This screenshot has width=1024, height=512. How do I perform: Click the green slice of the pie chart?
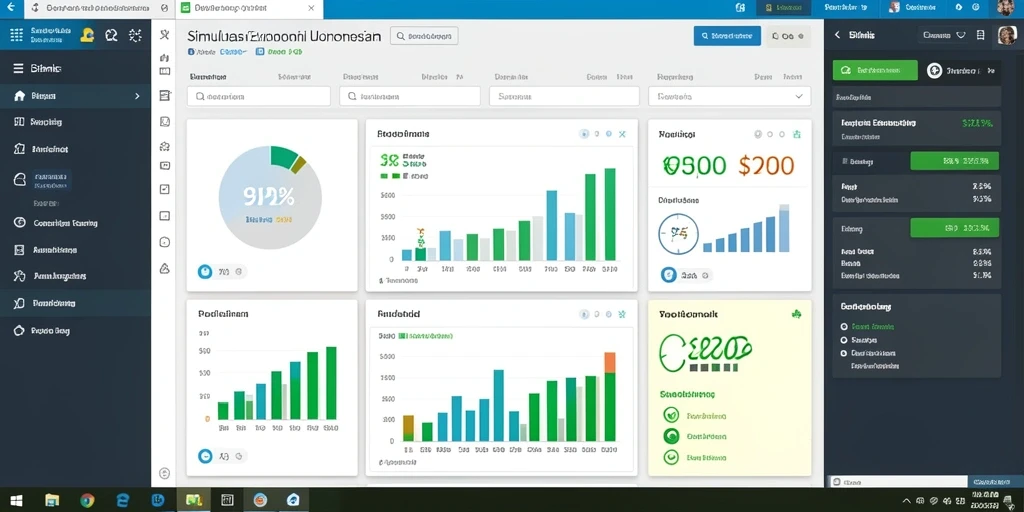[x=284, y=157]
